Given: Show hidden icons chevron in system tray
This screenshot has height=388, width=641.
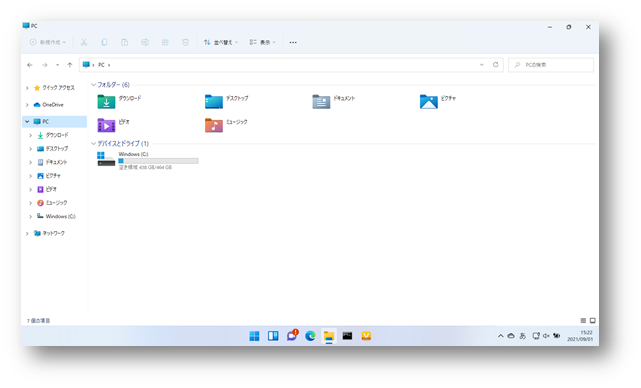Looking at the screenshot, I should pyautogui.click(x=500, y=336).
